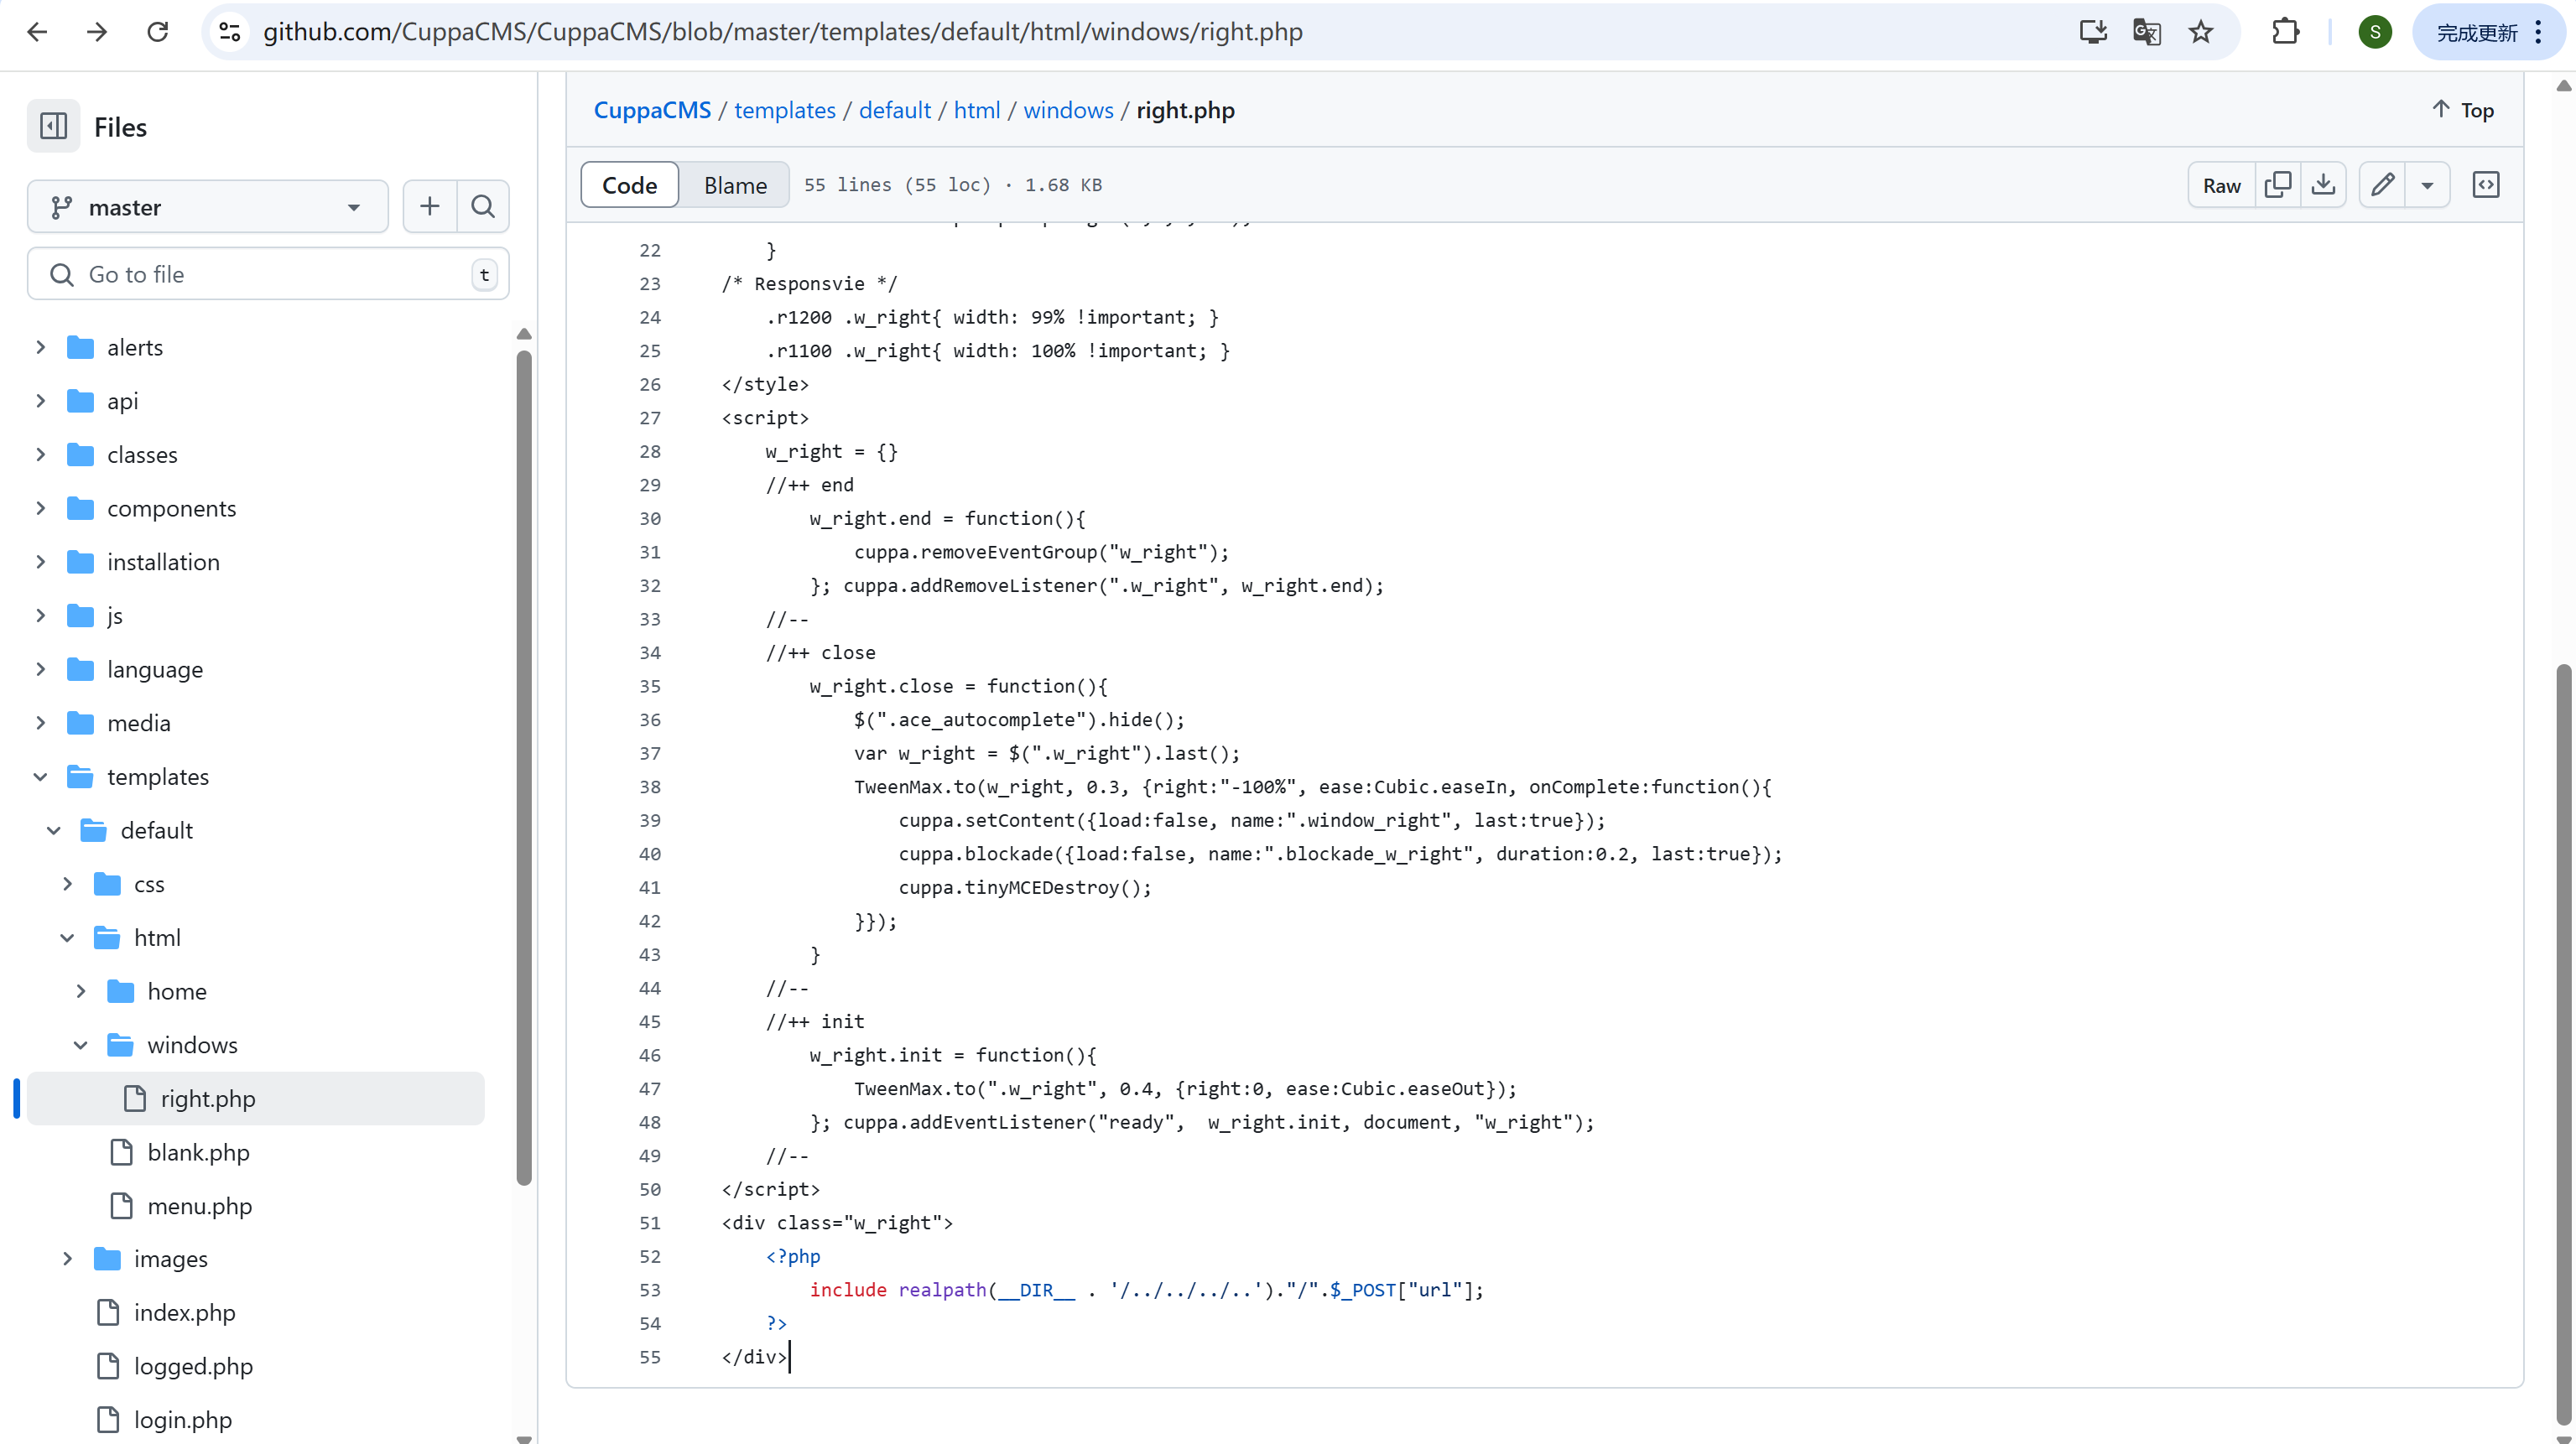The width and height of the screenshot is (2576, 1444).
Task: Expand the installation folder chevron
Action: (x=40, y=562)
